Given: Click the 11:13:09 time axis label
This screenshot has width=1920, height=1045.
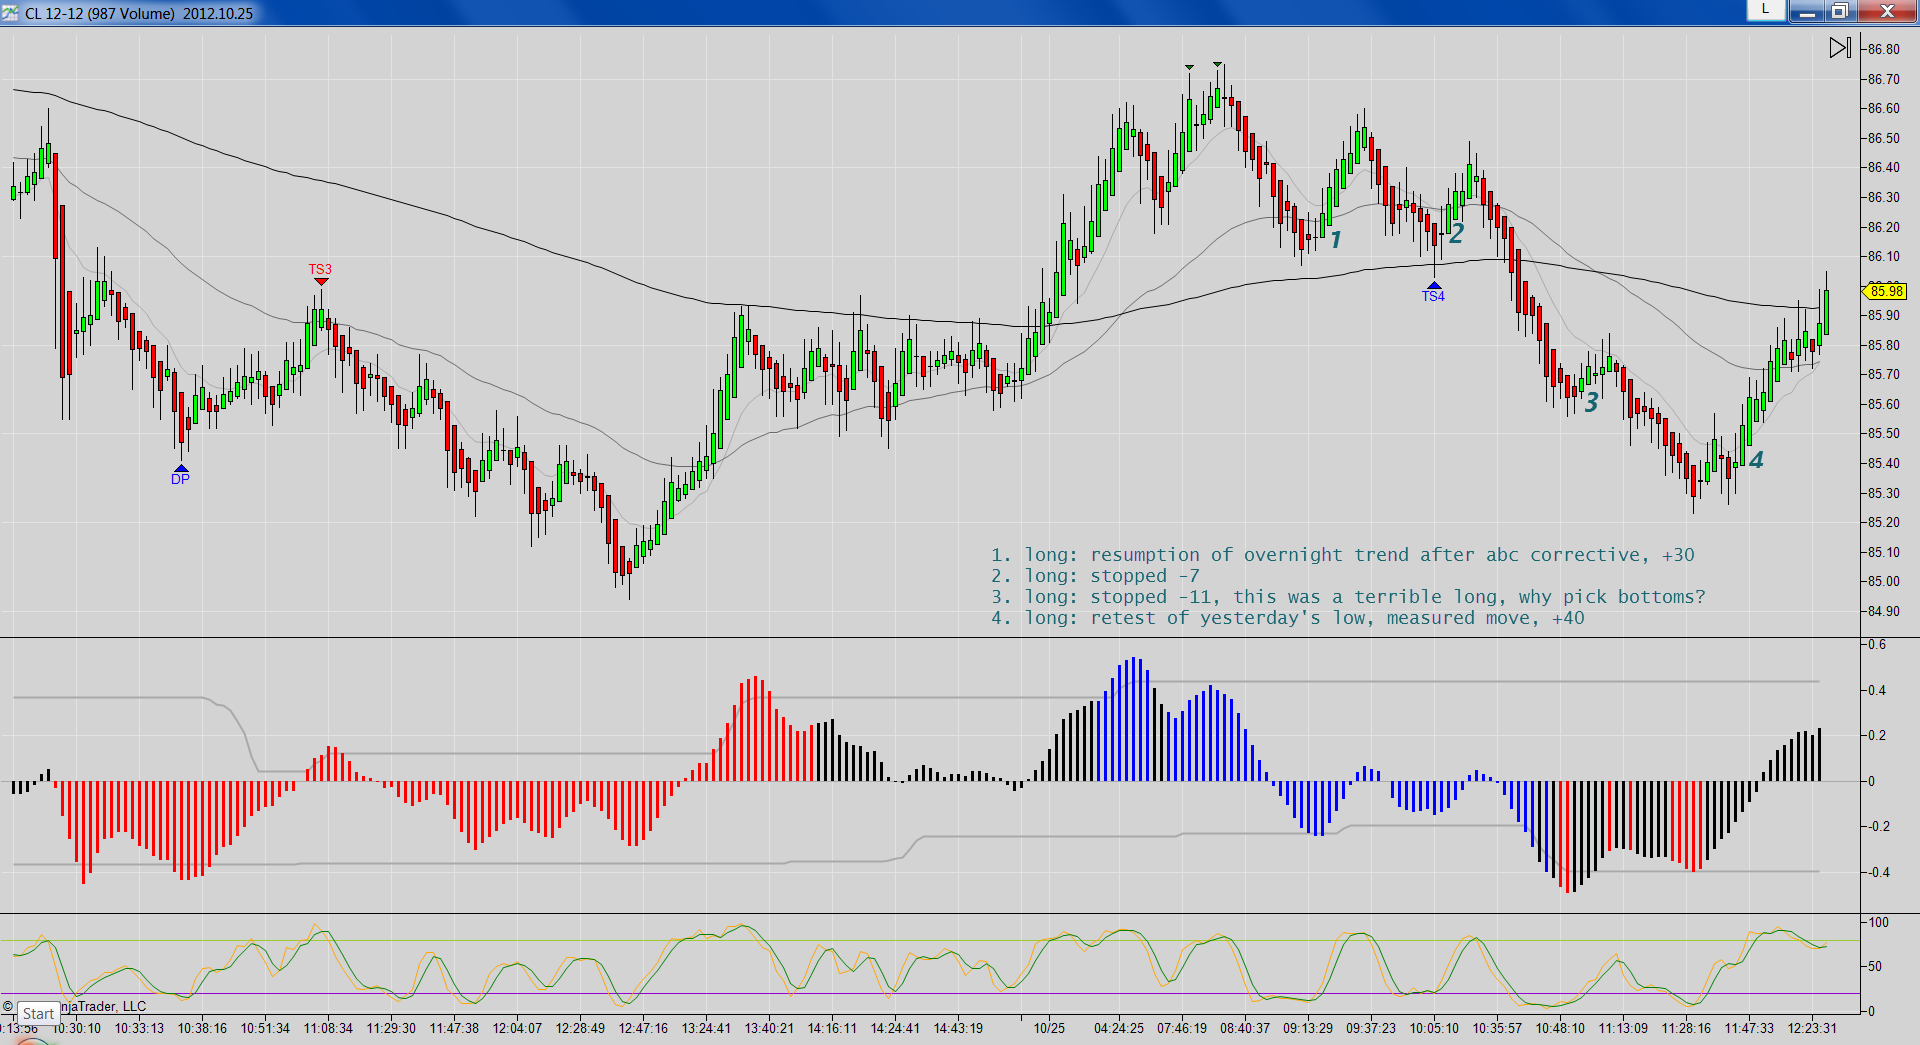Looking at the screenshot, I should (x=1623, y=1028).
